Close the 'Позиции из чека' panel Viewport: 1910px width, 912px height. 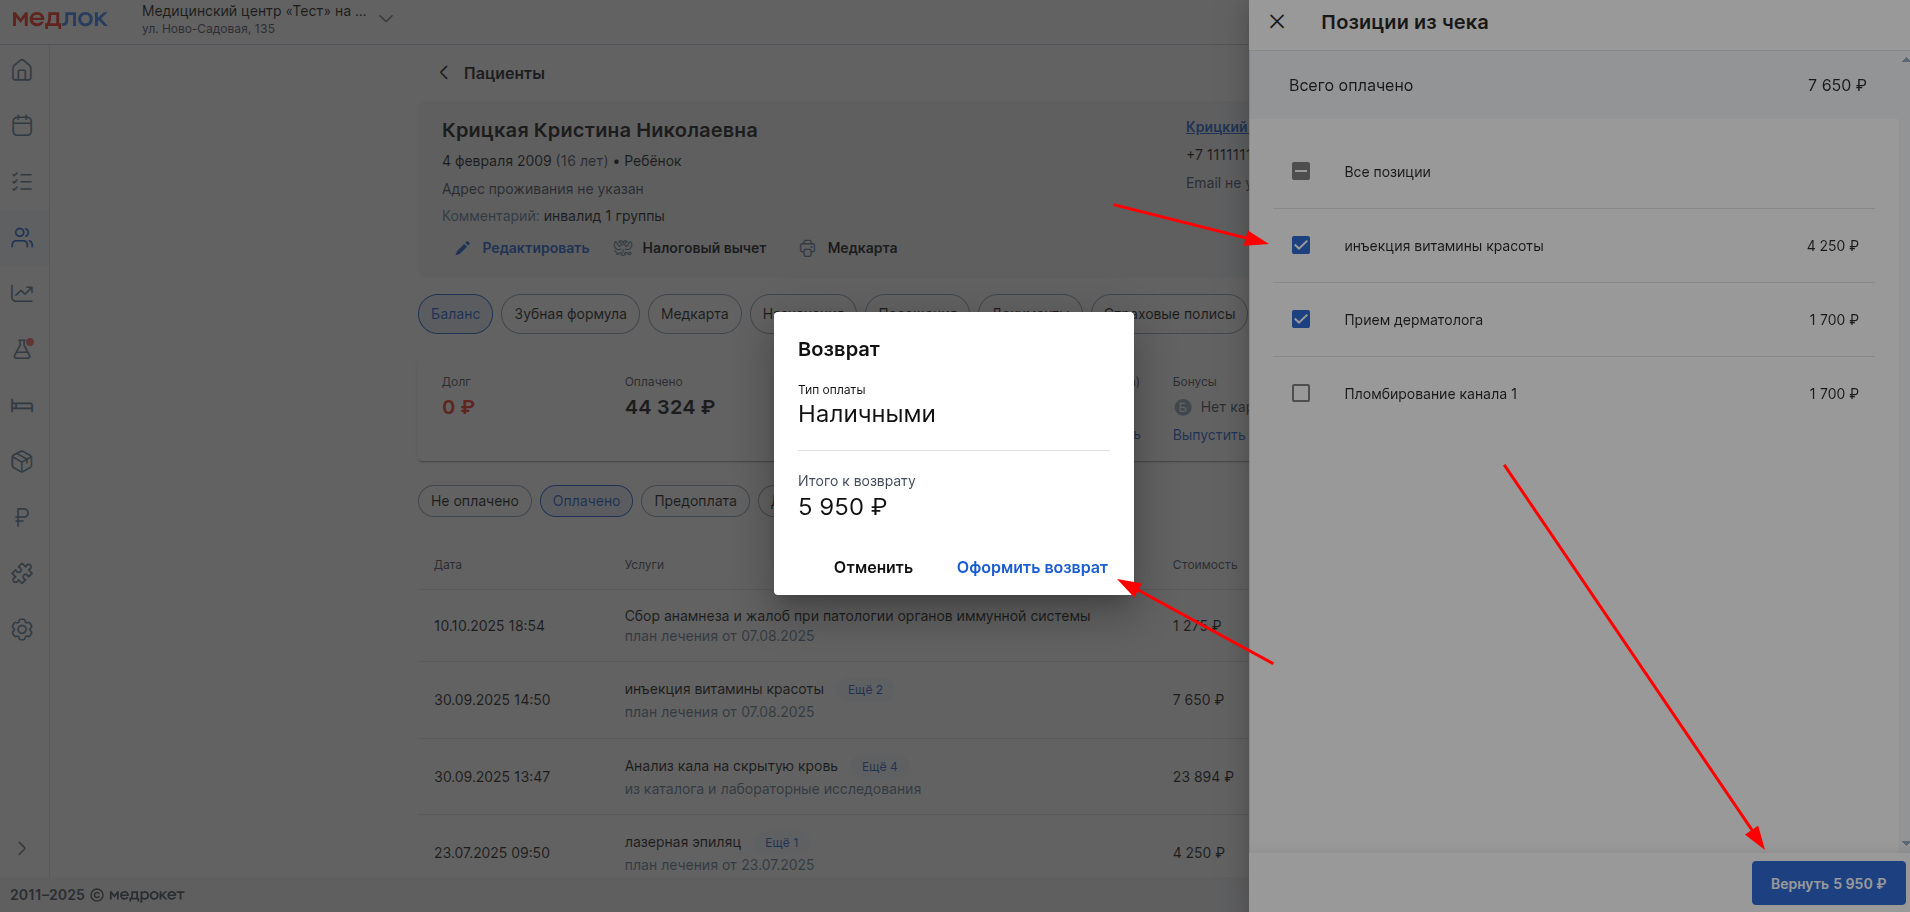[1277, 22]
